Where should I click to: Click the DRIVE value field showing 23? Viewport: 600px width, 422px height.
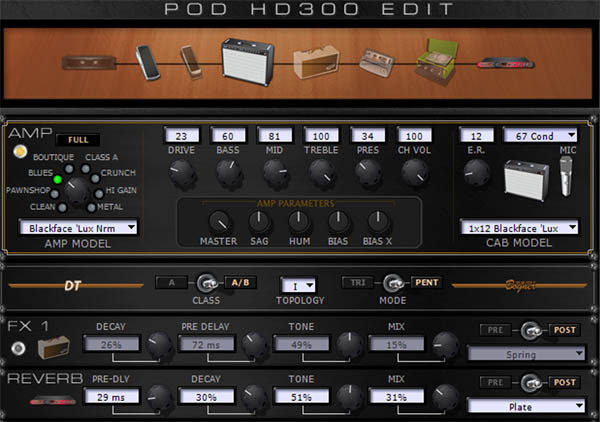tap(181, 135)
